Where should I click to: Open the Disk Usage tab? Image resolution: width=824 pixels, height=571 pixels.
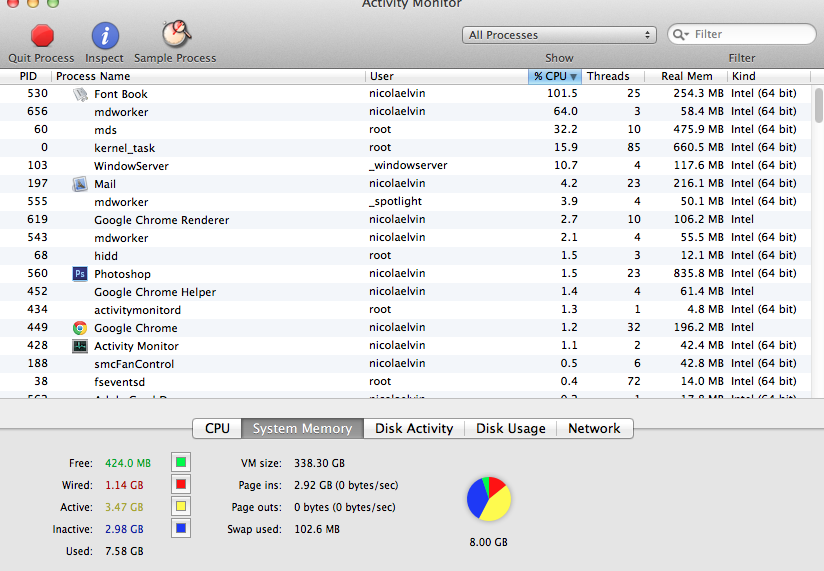(x=510, y=429)
